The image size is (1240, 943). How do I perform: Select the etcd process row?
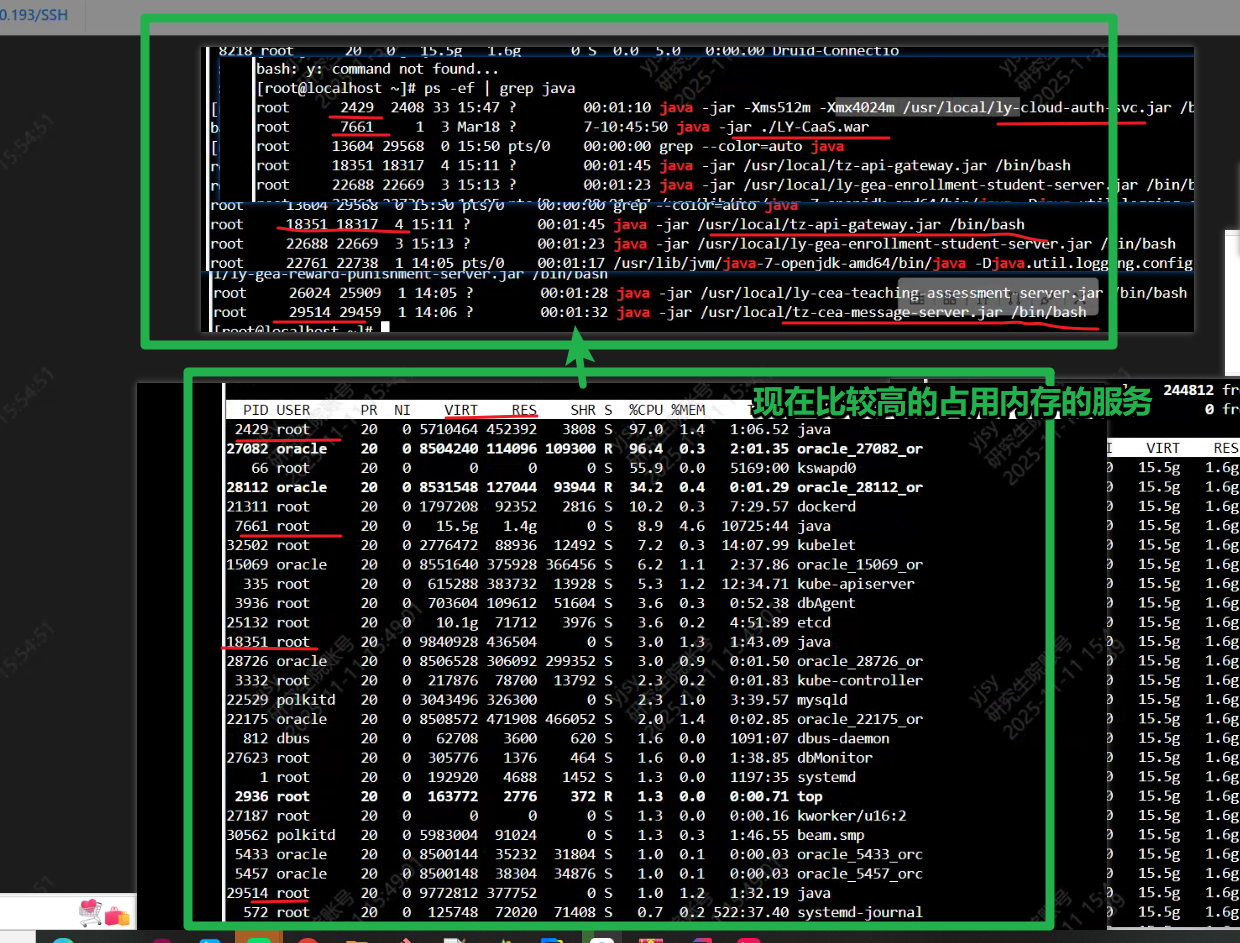click(x=574, y=623)
